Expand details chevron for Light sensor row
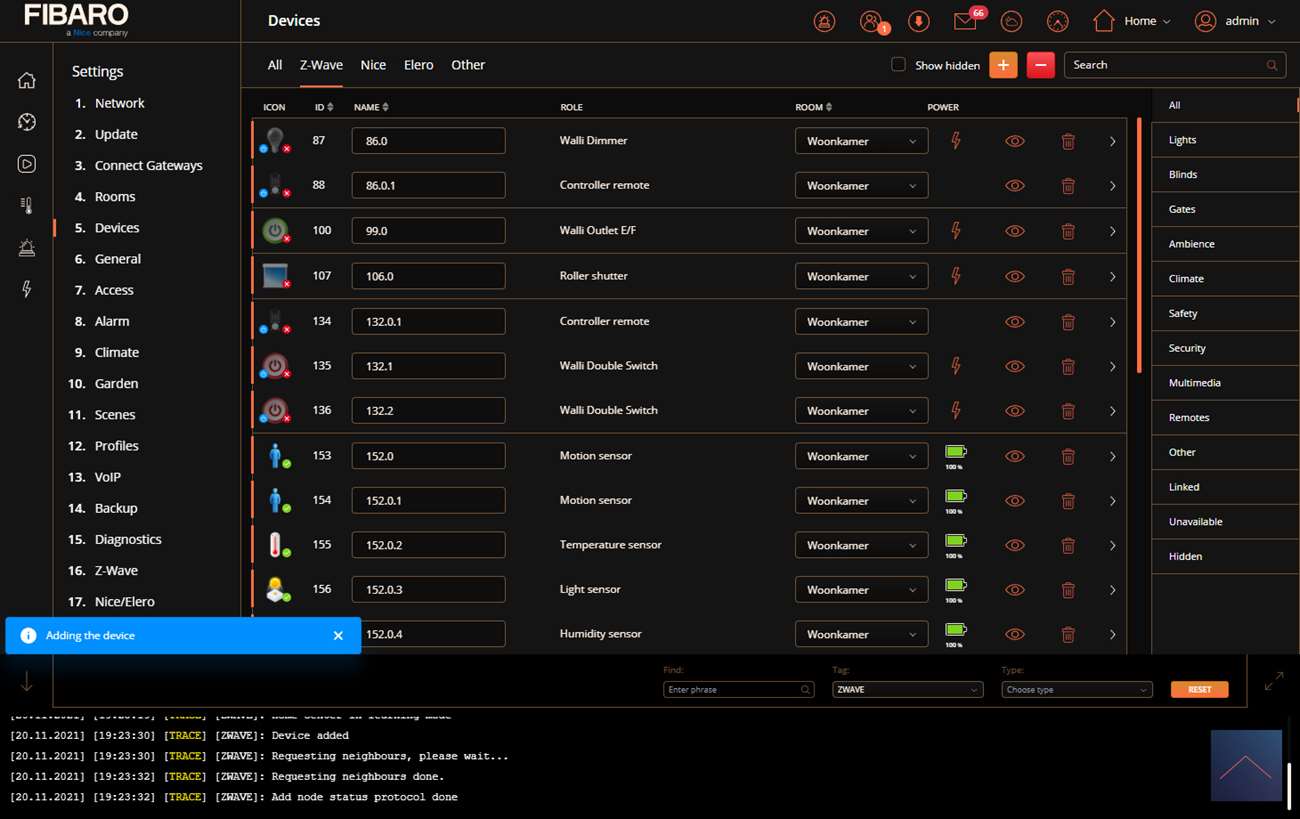The height and width of the screenshot is (819, 1300). [1112, 590]
